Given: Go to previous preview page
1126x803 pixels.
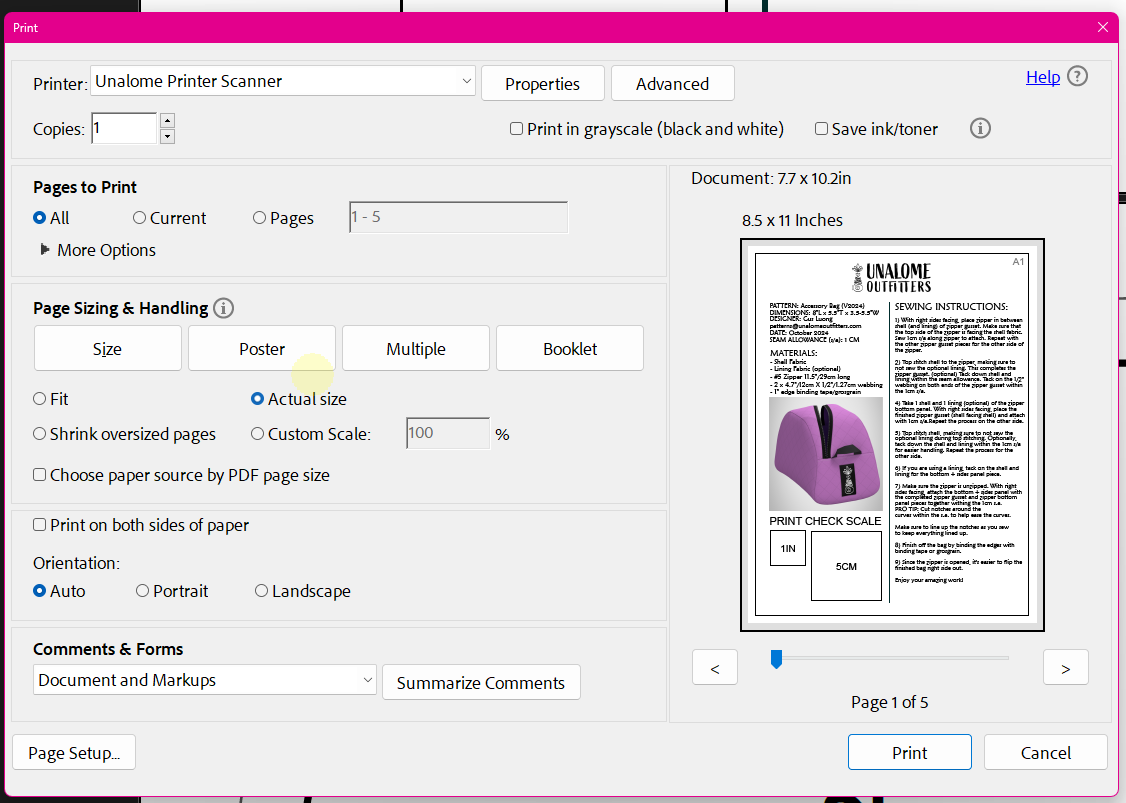Looking at the screenshot, I should 714,668.
